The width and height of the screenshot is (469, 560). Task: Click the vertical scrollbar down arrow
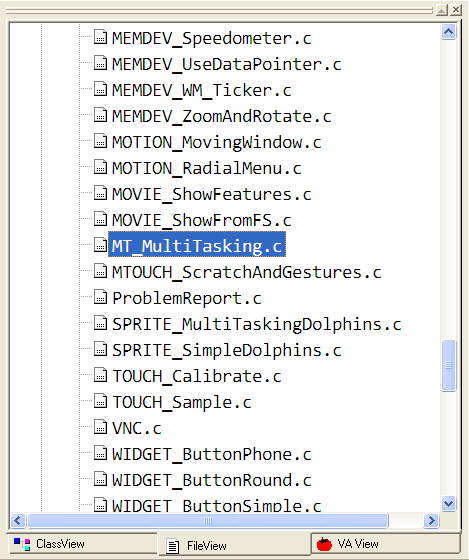[x=449, y=504]
